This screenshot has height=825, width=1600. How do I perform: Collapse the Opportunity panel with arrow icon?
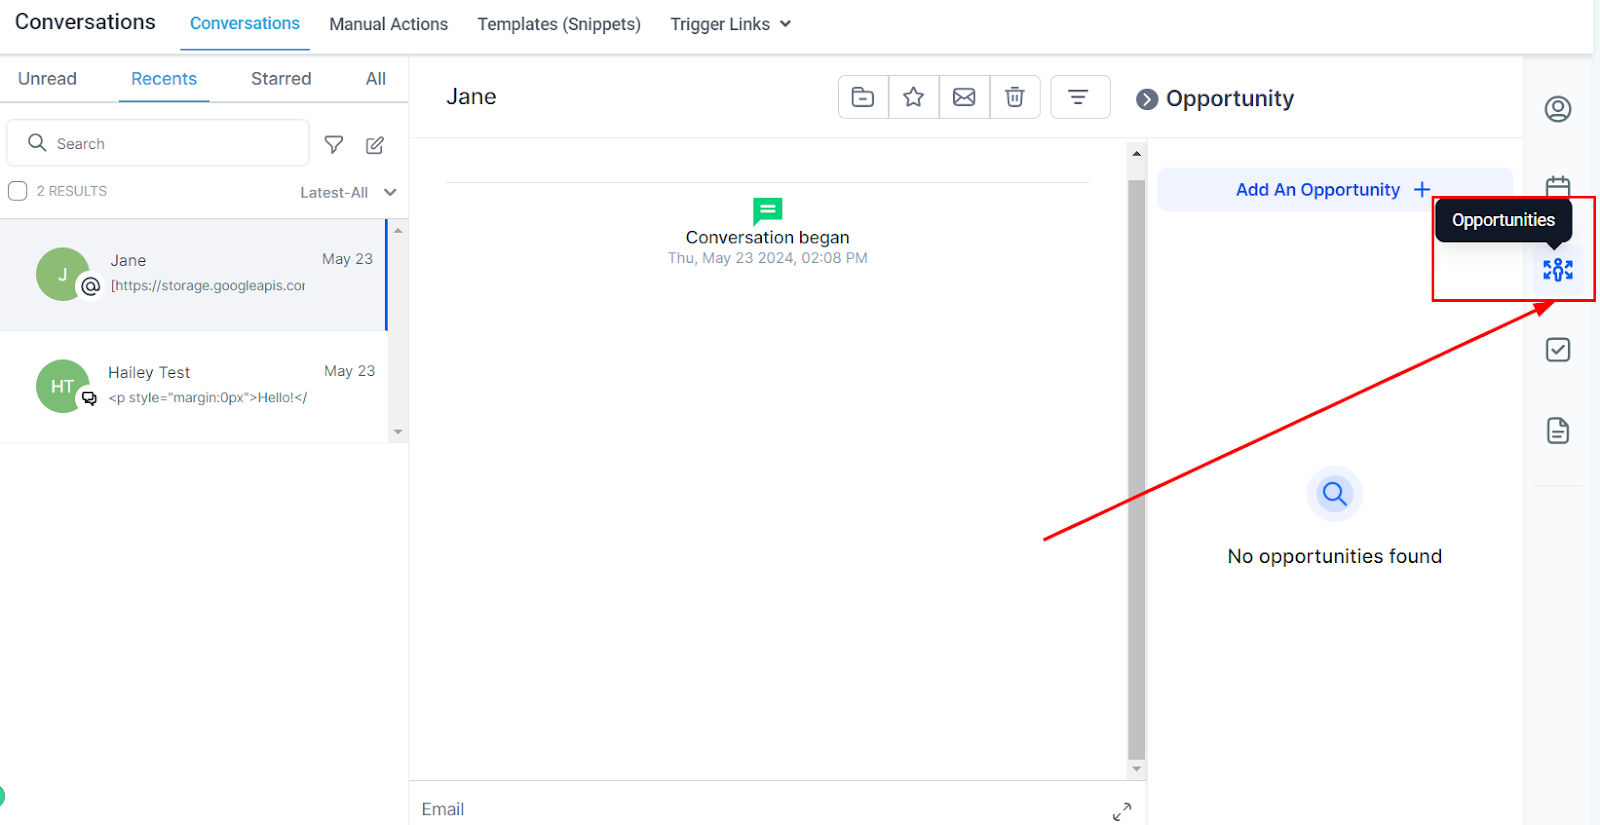point(1147,99)
